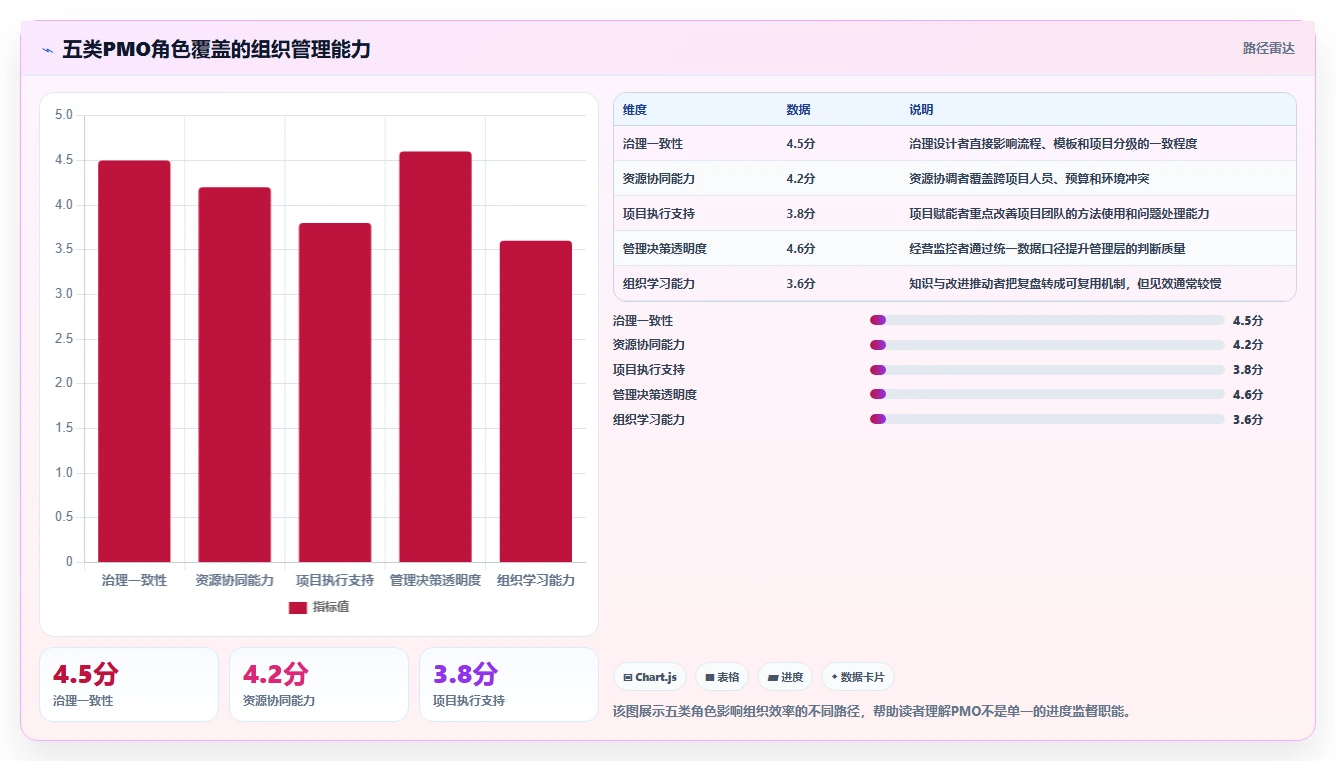Click the 组织学习能力 bar in the chart

(536, 401)
